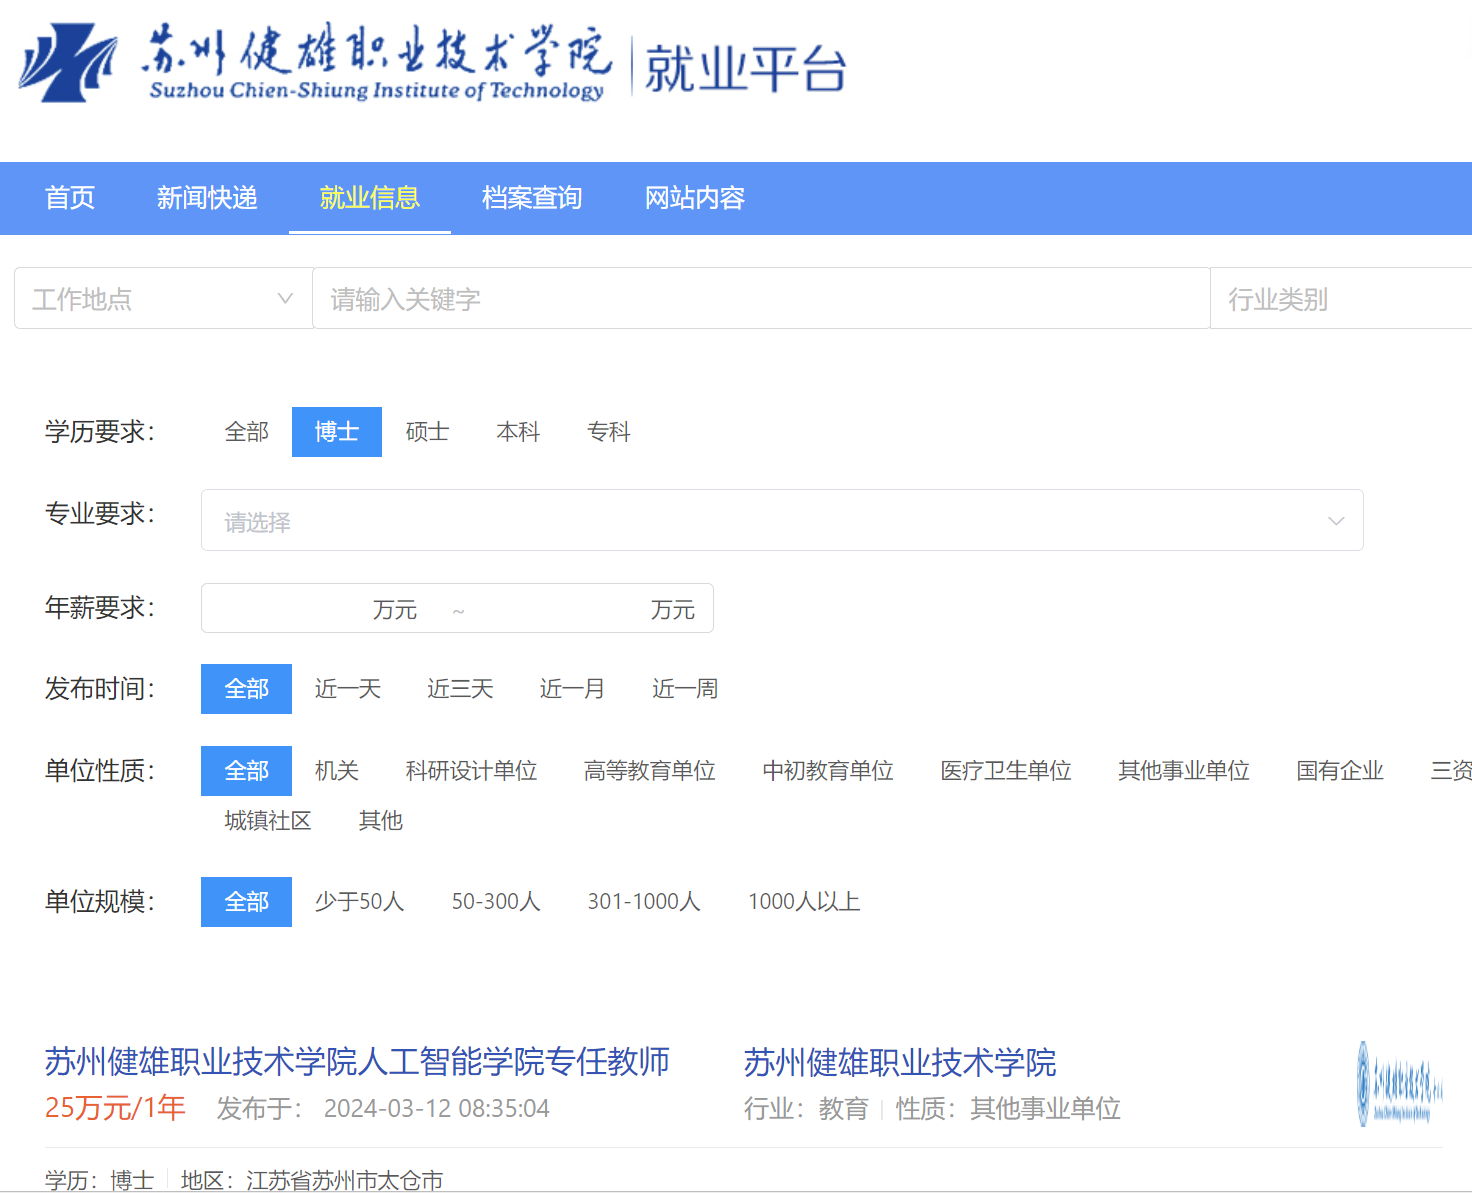Filter by 50-300人 unit size
1472x1193 pixels.
[x=496, y=902]
